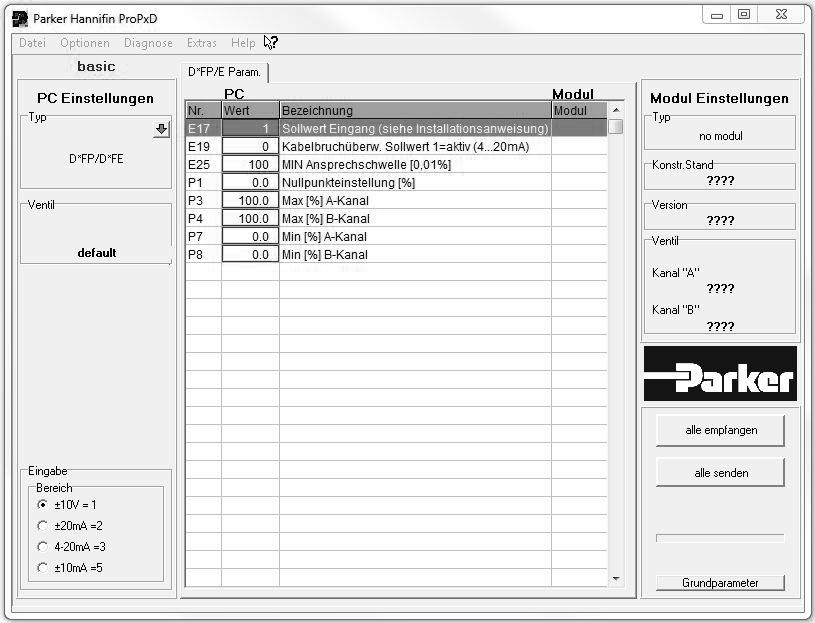Open the Optionen menu
Screen dimensions: 815x623
(x=85, y=43)
